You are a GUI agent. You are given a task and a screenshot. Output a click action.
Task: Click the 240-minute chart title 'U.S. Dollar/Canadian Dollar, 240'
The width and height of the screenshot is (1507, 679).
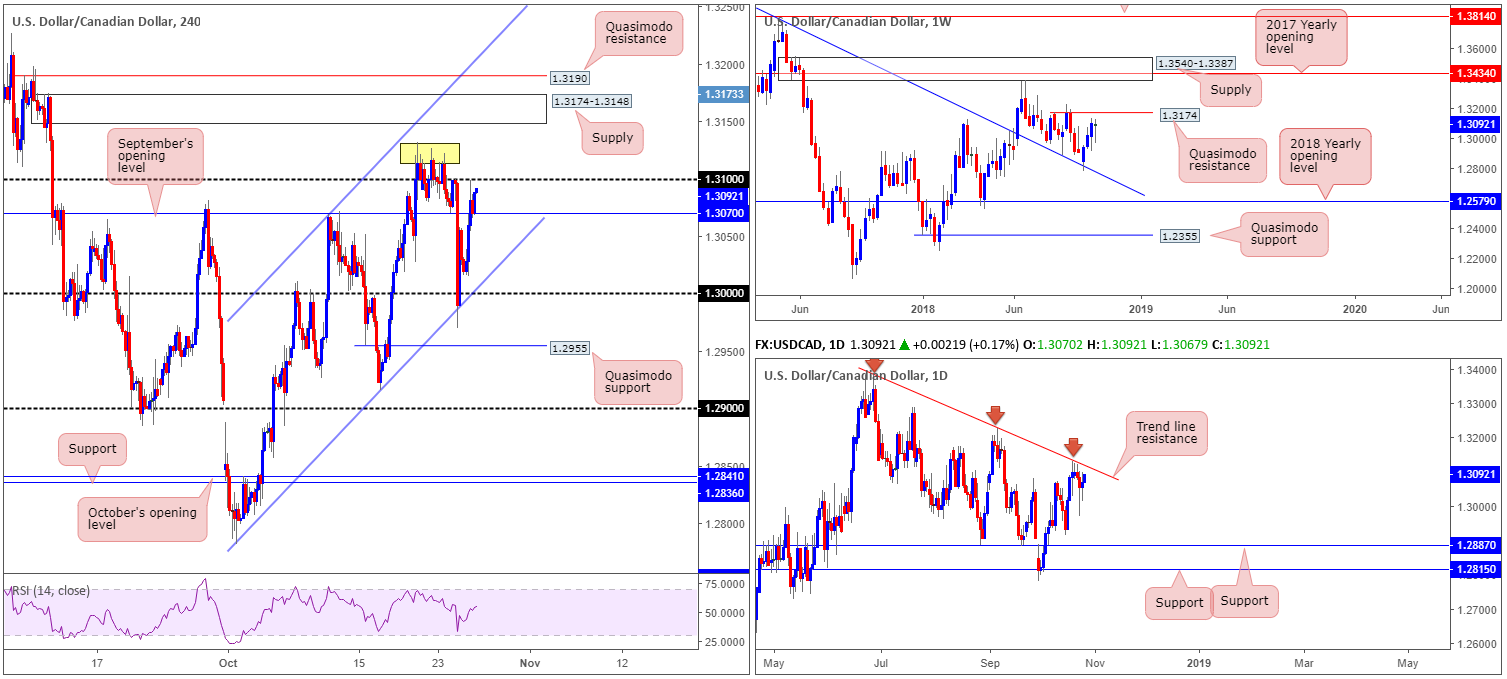point(106,21)
